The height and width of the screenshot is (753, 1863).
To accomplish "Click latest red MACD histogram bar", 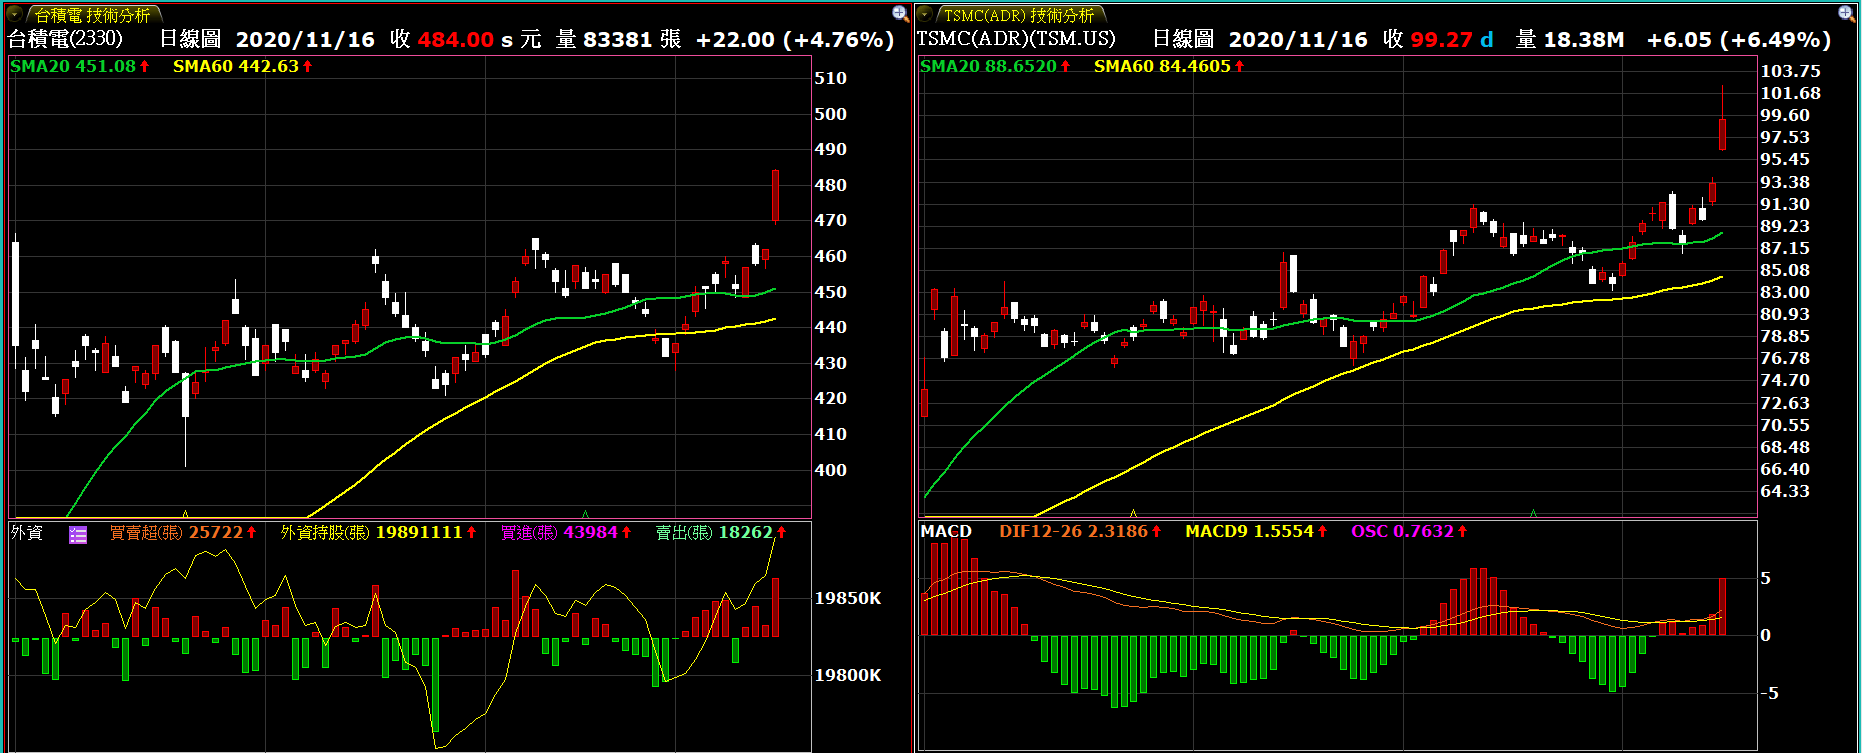I will pyautogui.click(x=1722, y=606).
